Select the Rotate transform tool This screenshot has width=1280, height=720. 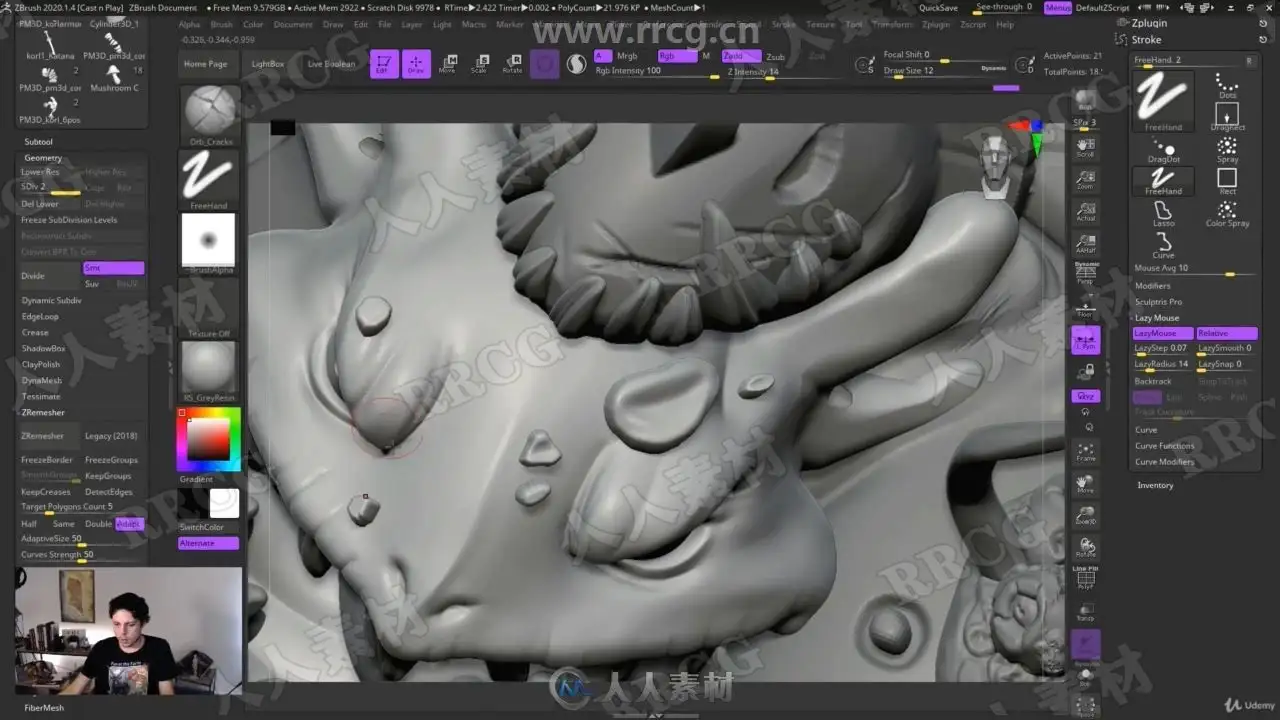click(512, 64)
